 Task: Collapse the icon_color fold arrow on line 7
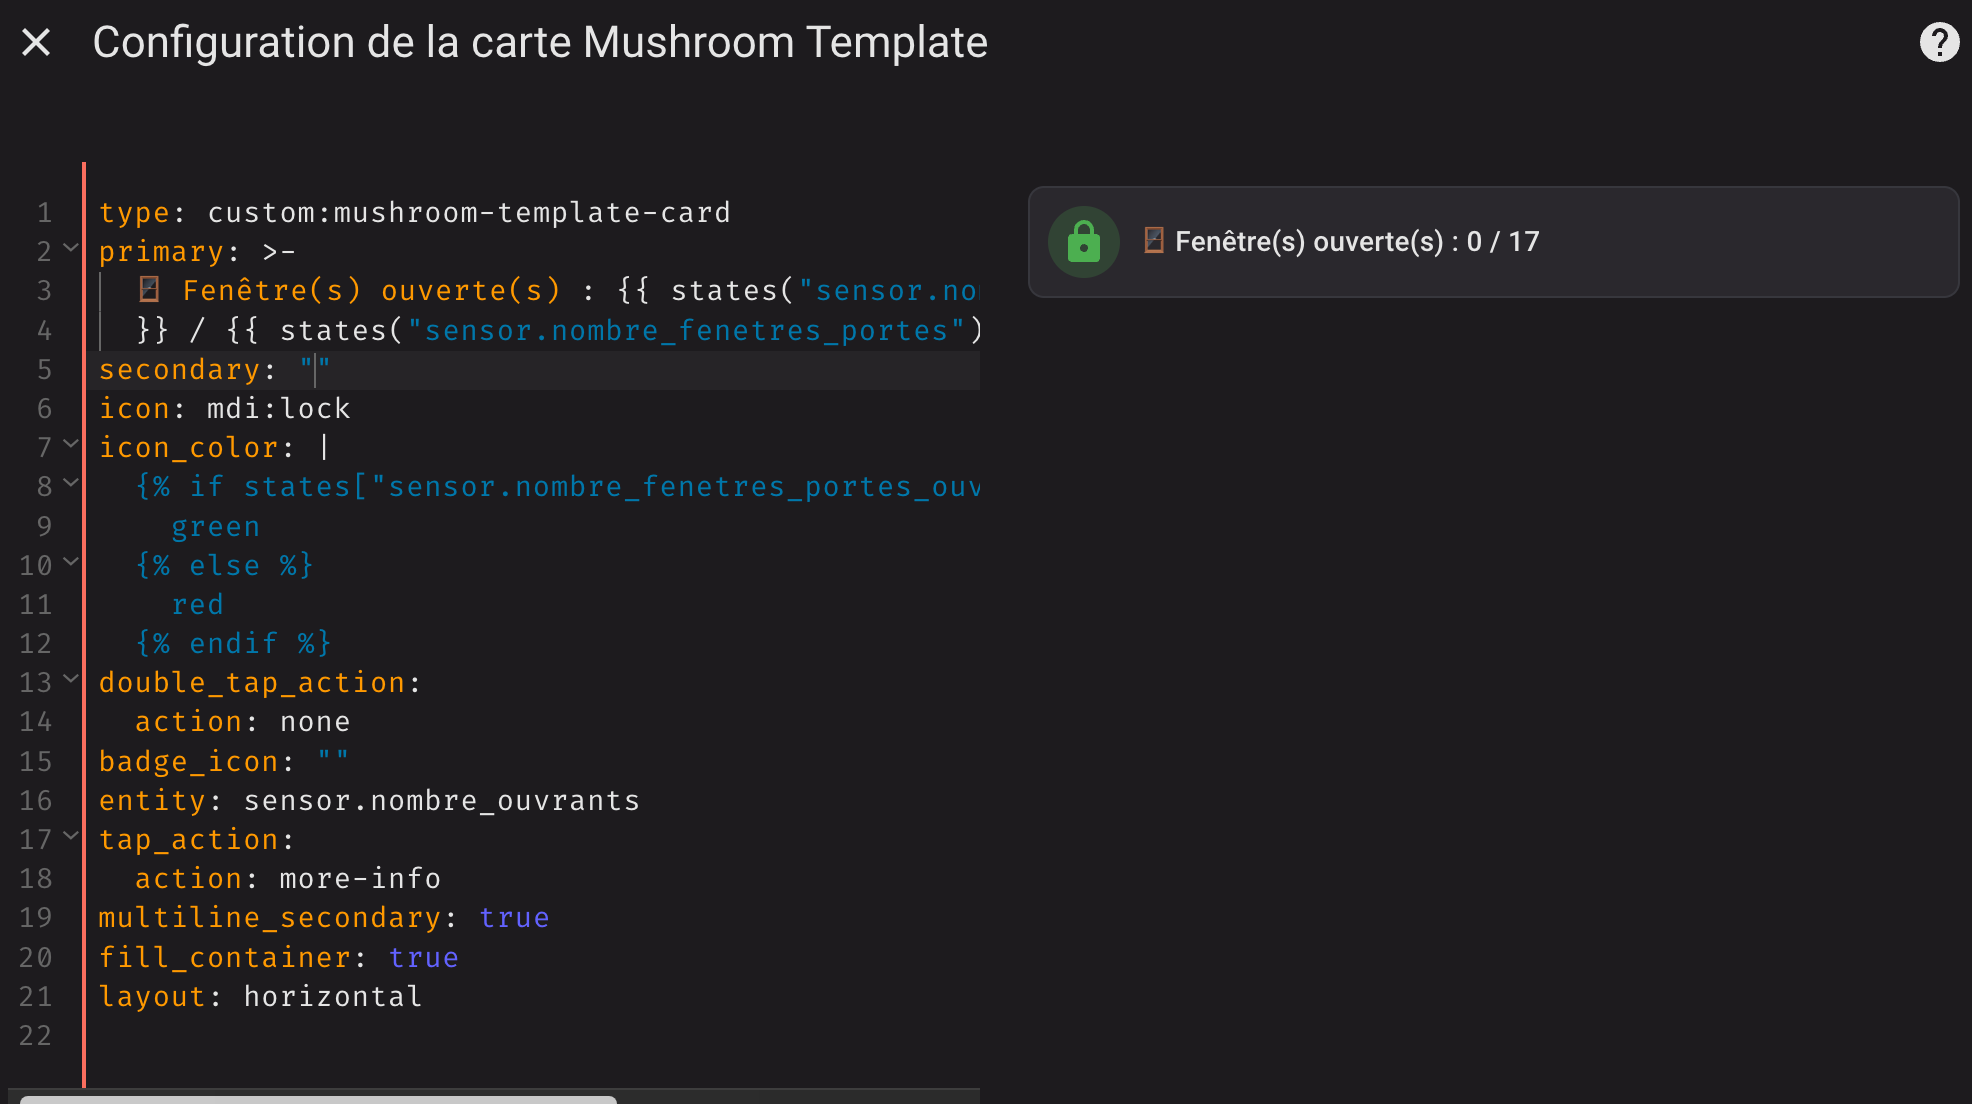pyautogui.click(x=71, y=444)
